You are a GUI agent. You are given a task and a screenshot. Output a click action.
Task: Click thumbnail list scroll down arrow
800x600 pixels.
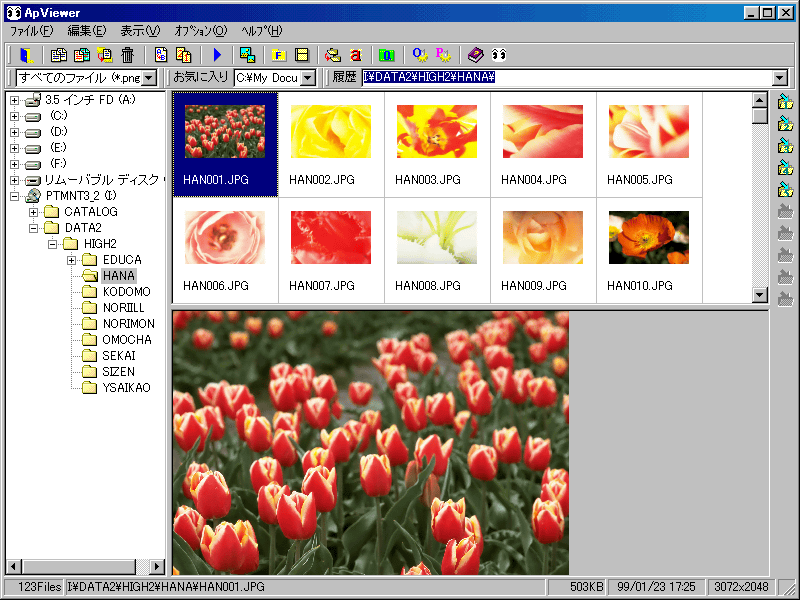click(760, 295)
